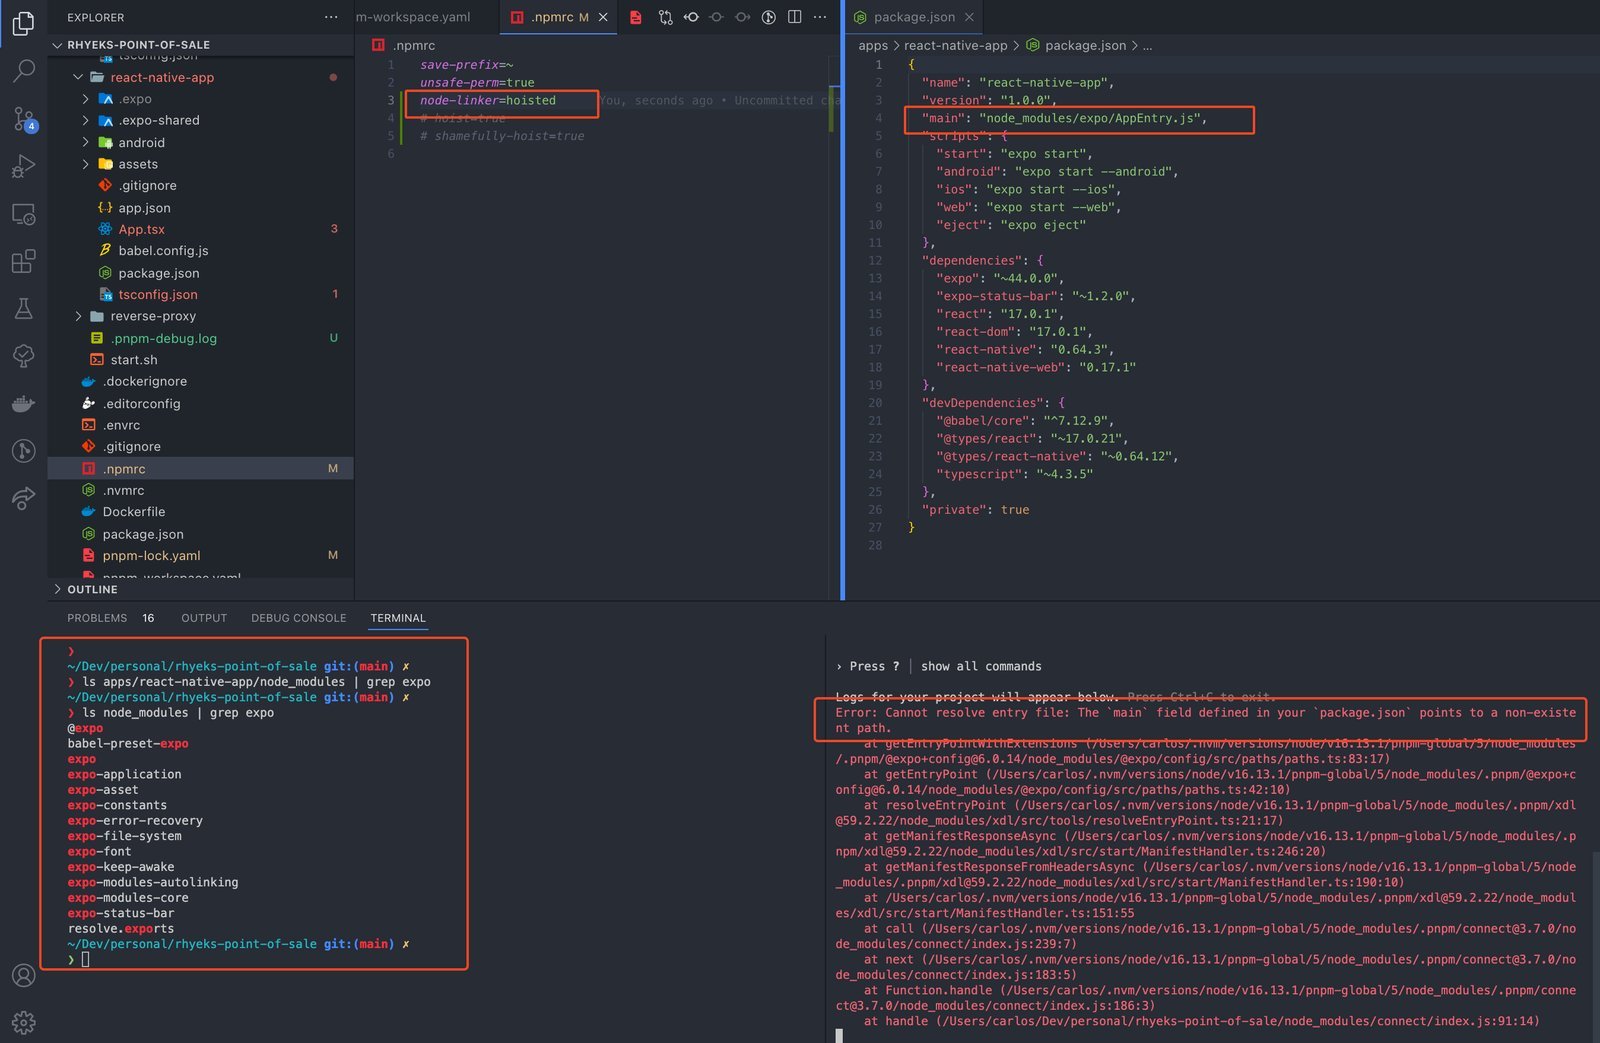
Task: Open tsconfig.json under react-native-app
Action: [158, 294]
